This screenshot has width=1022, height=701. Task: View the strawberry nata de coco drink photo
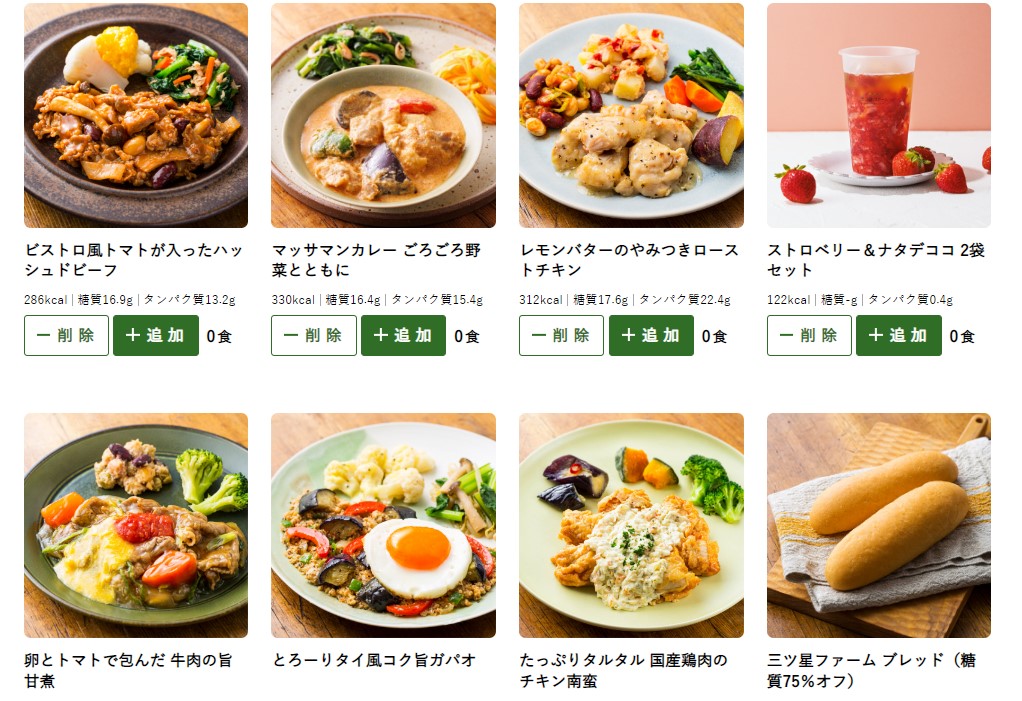click(x=879, y=115)
